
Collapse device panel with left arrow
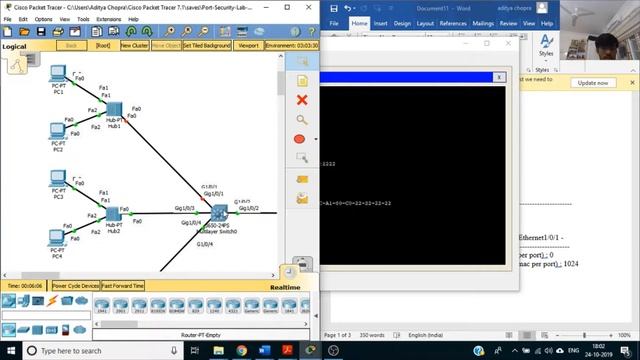coord(316,316)
